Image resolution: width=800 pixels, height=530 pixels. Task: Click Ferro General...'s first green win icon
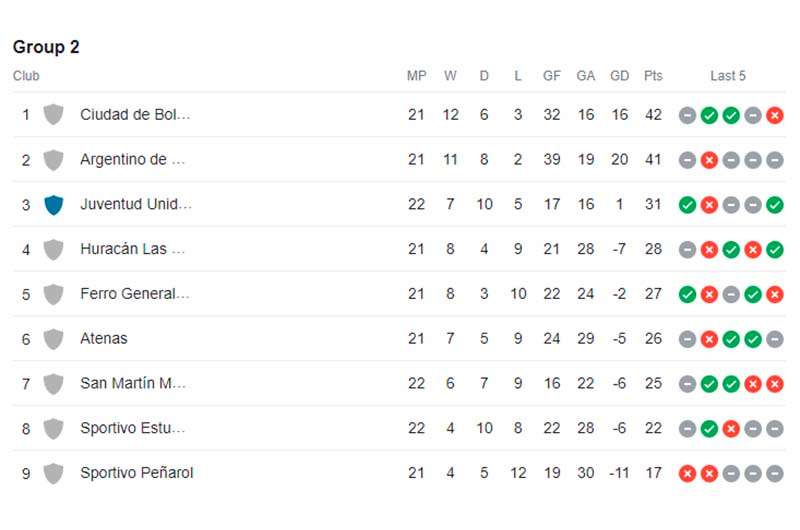pos(687,294)
